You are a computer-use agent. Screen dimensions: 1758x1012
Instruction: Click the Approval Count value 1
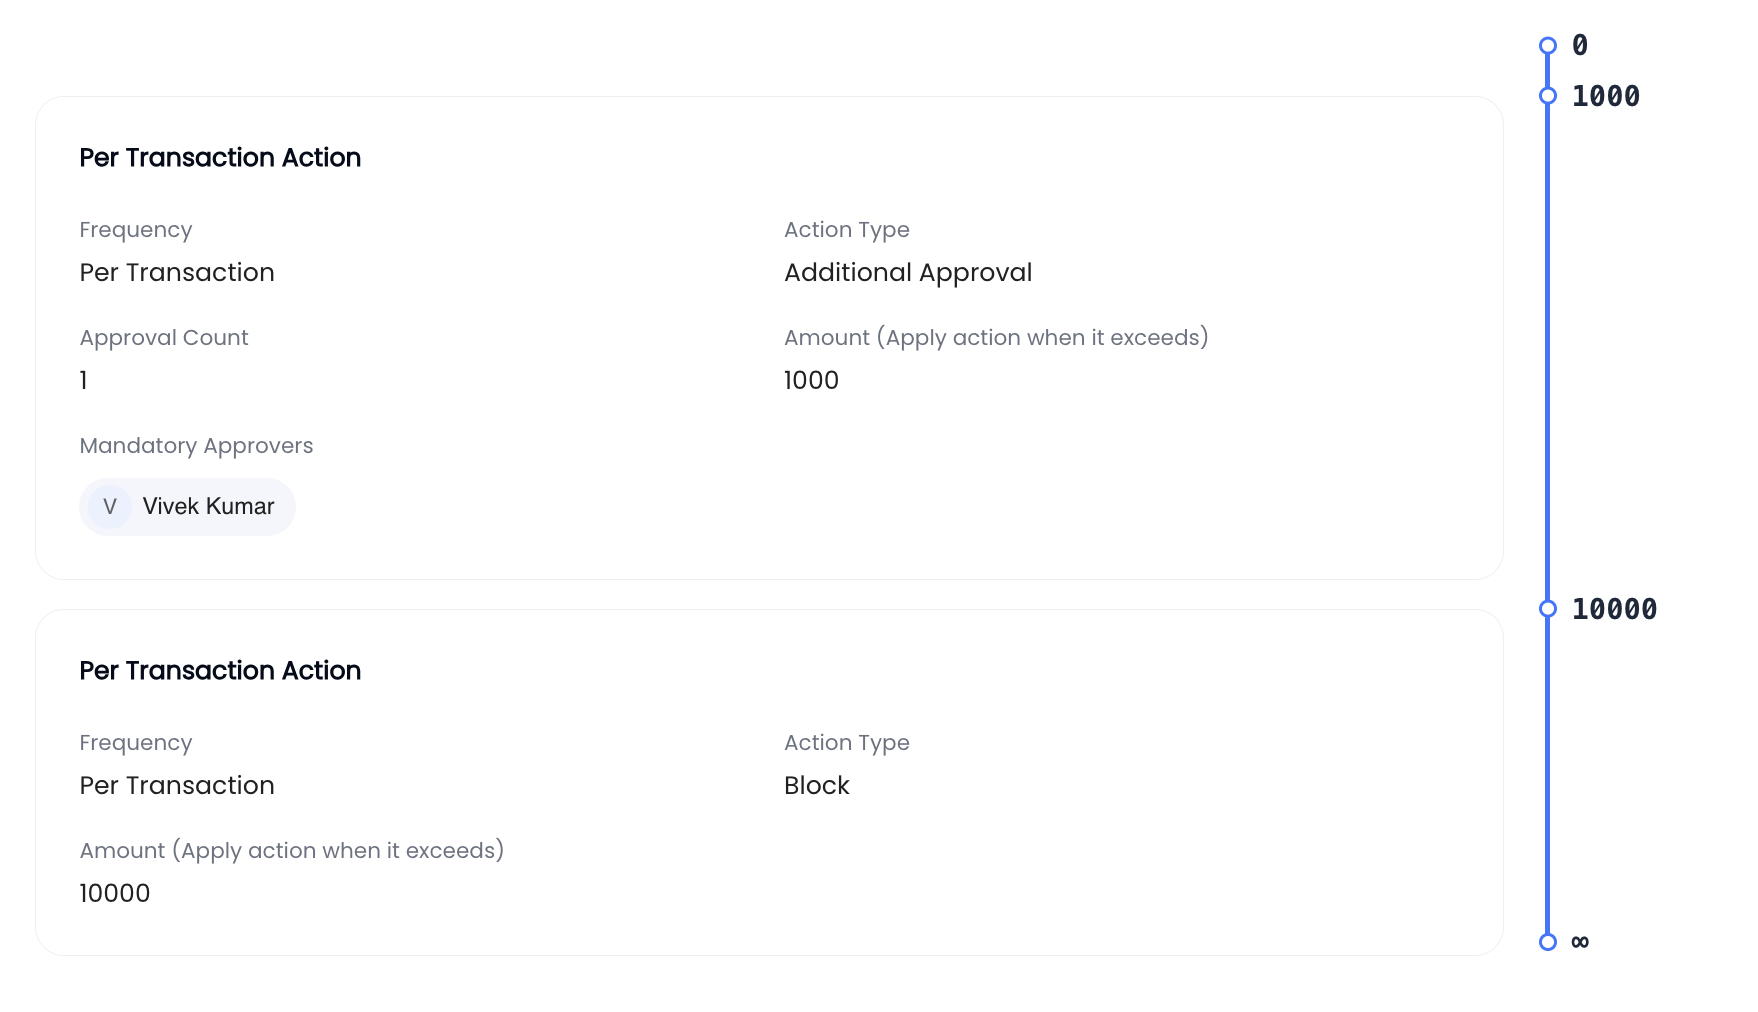click(84, 381)
